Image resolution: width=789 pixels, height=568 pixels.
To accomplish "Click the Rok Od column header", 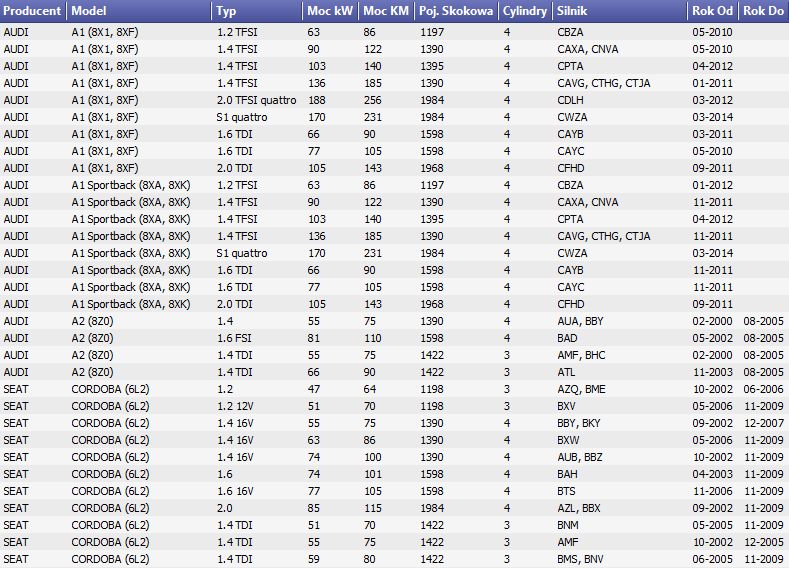I will [x=713, y=11].
